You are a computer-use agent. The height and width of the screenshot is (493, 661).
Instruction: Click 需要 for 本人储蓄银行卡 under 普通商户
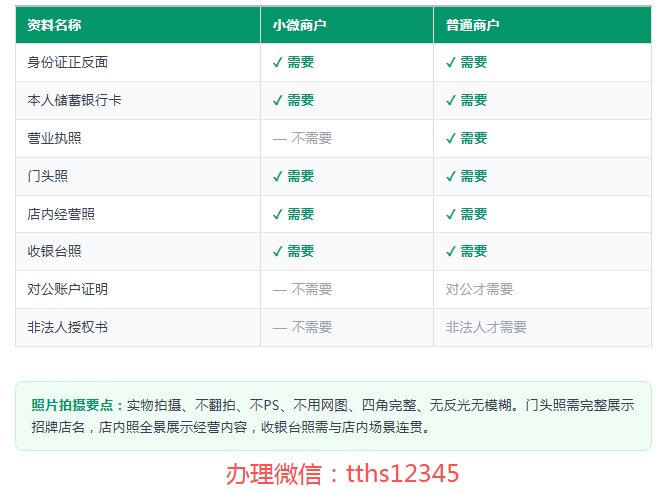click(x=467, y=100)
